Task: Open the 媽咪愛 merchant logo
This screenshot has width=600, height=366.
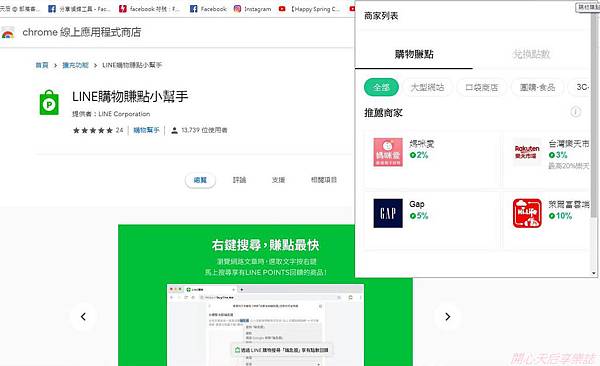Action: (388, 152)
